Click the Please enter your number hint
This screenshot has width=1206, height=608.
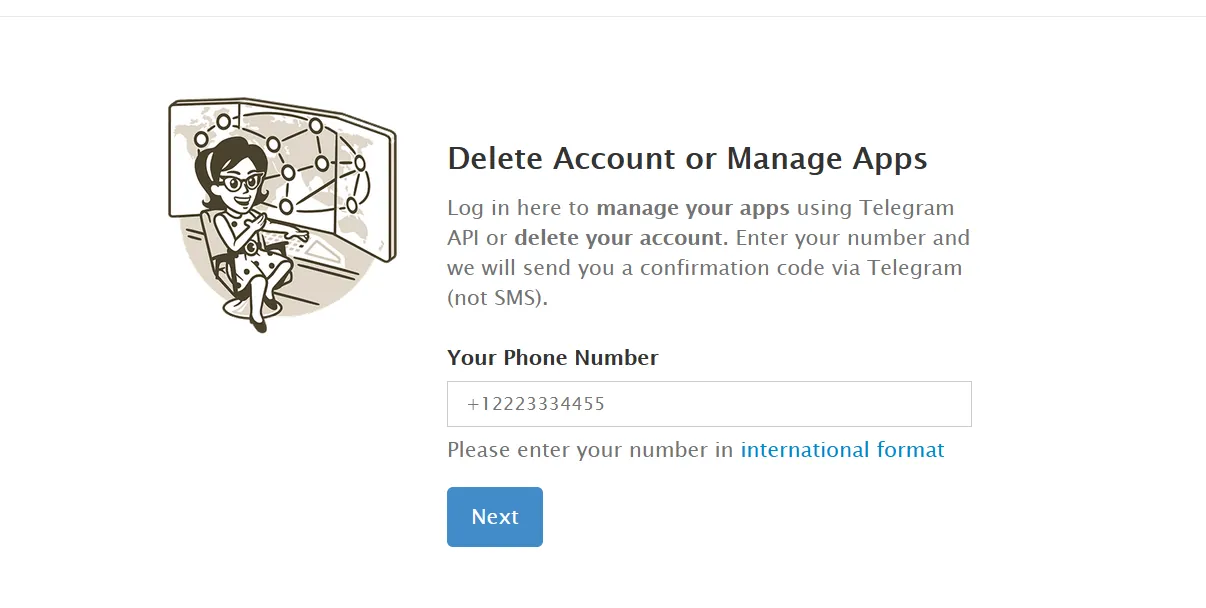pyautogui.click(x=590, y=450)
